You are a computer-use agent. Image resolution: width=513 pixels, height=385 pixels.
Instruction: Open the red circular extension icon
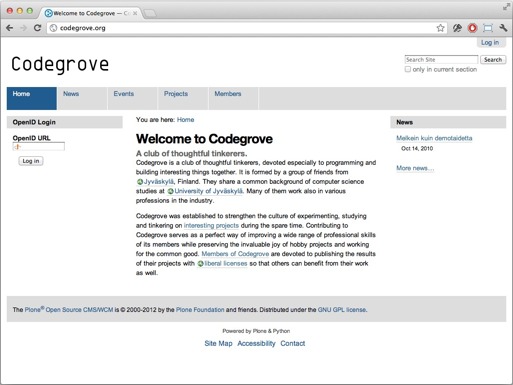[x=472, y=28]
